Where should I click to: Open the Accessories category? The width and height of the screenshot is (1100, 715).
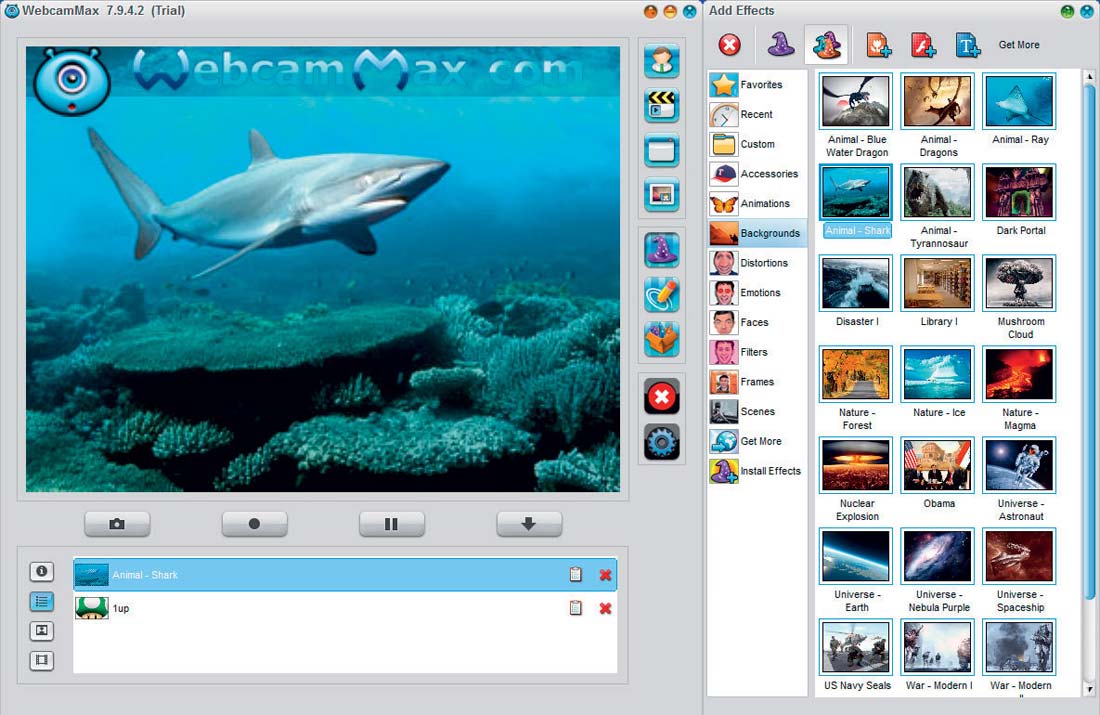pyautogui.click(x=757, y=174)
